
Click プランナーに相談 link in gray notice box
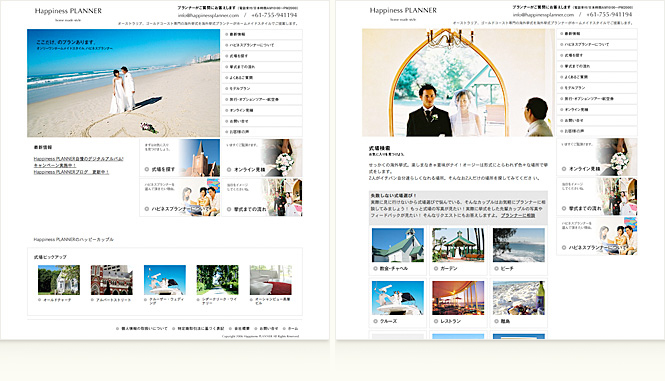pyautogui.click(x=518, y=216)
